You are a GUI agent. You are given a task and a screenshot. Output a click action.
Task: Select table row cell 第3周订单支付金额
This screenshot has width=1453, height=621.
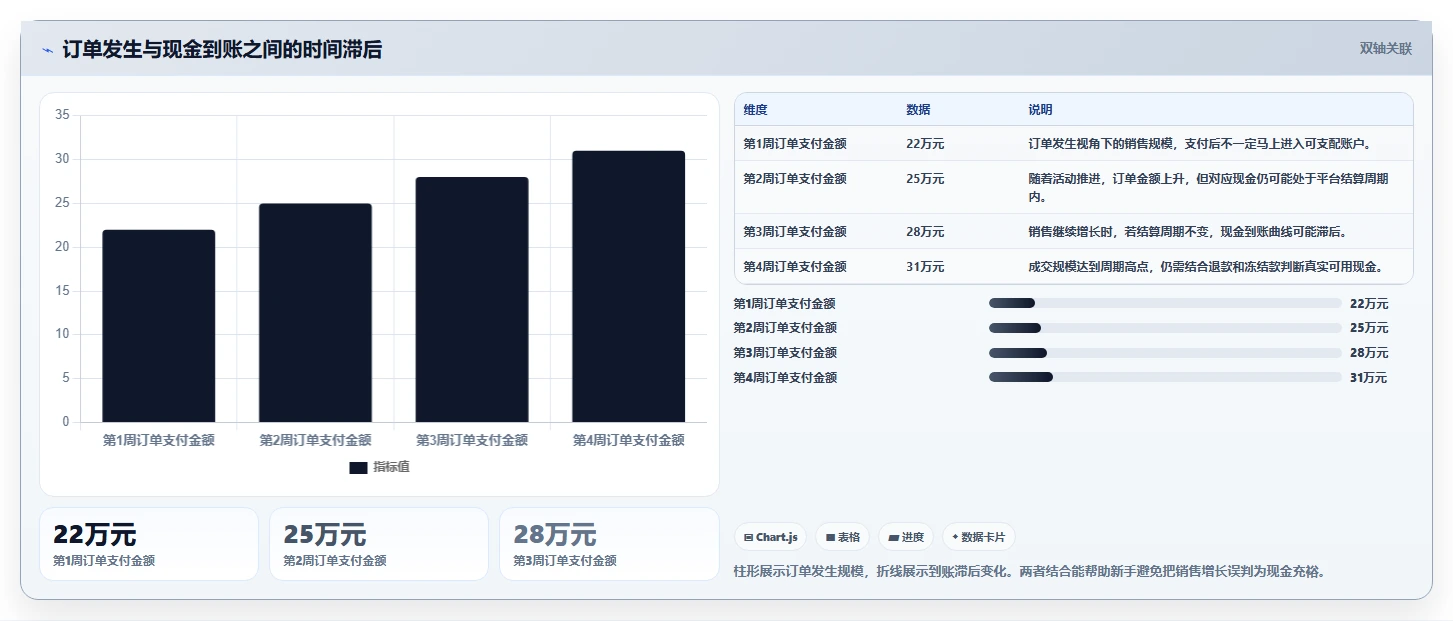[x=795, y=232]
